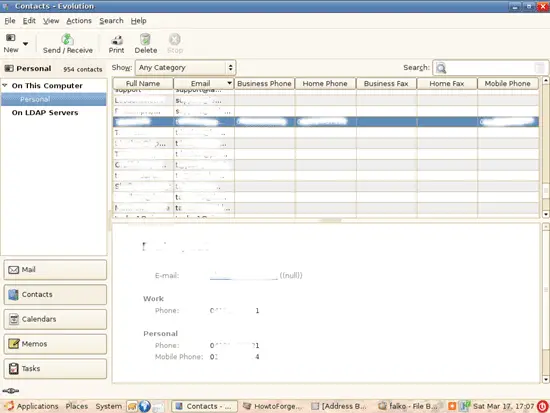550x413 pixels.
Task: Open the Search menu
Action: tap(111, 21)
